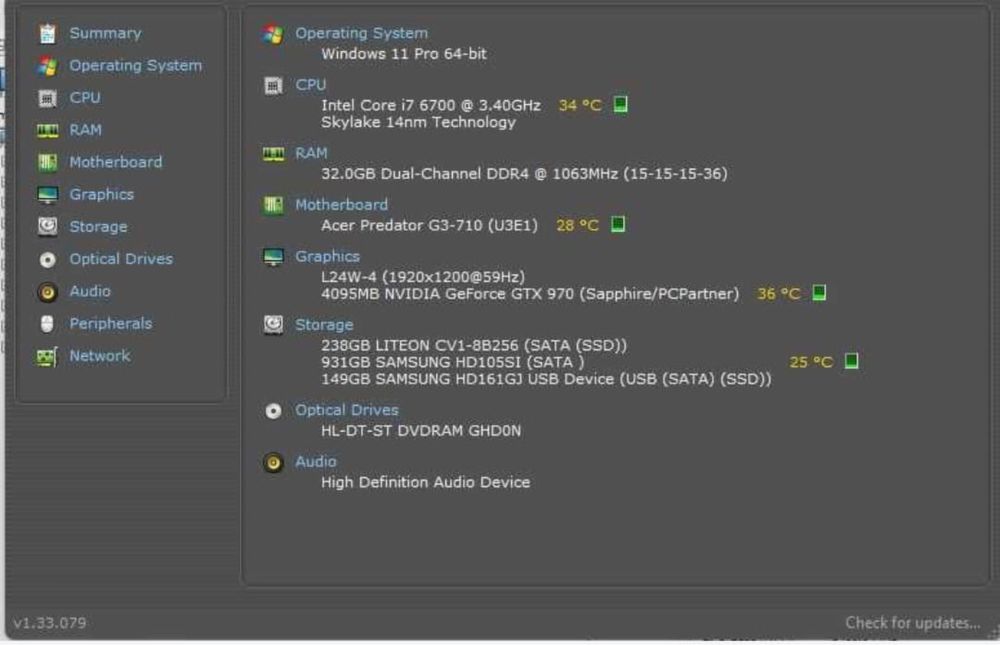Click the Graphics heading link in summary panel
The width and height of the screenshot is (1000, 645).
point(327,256)
